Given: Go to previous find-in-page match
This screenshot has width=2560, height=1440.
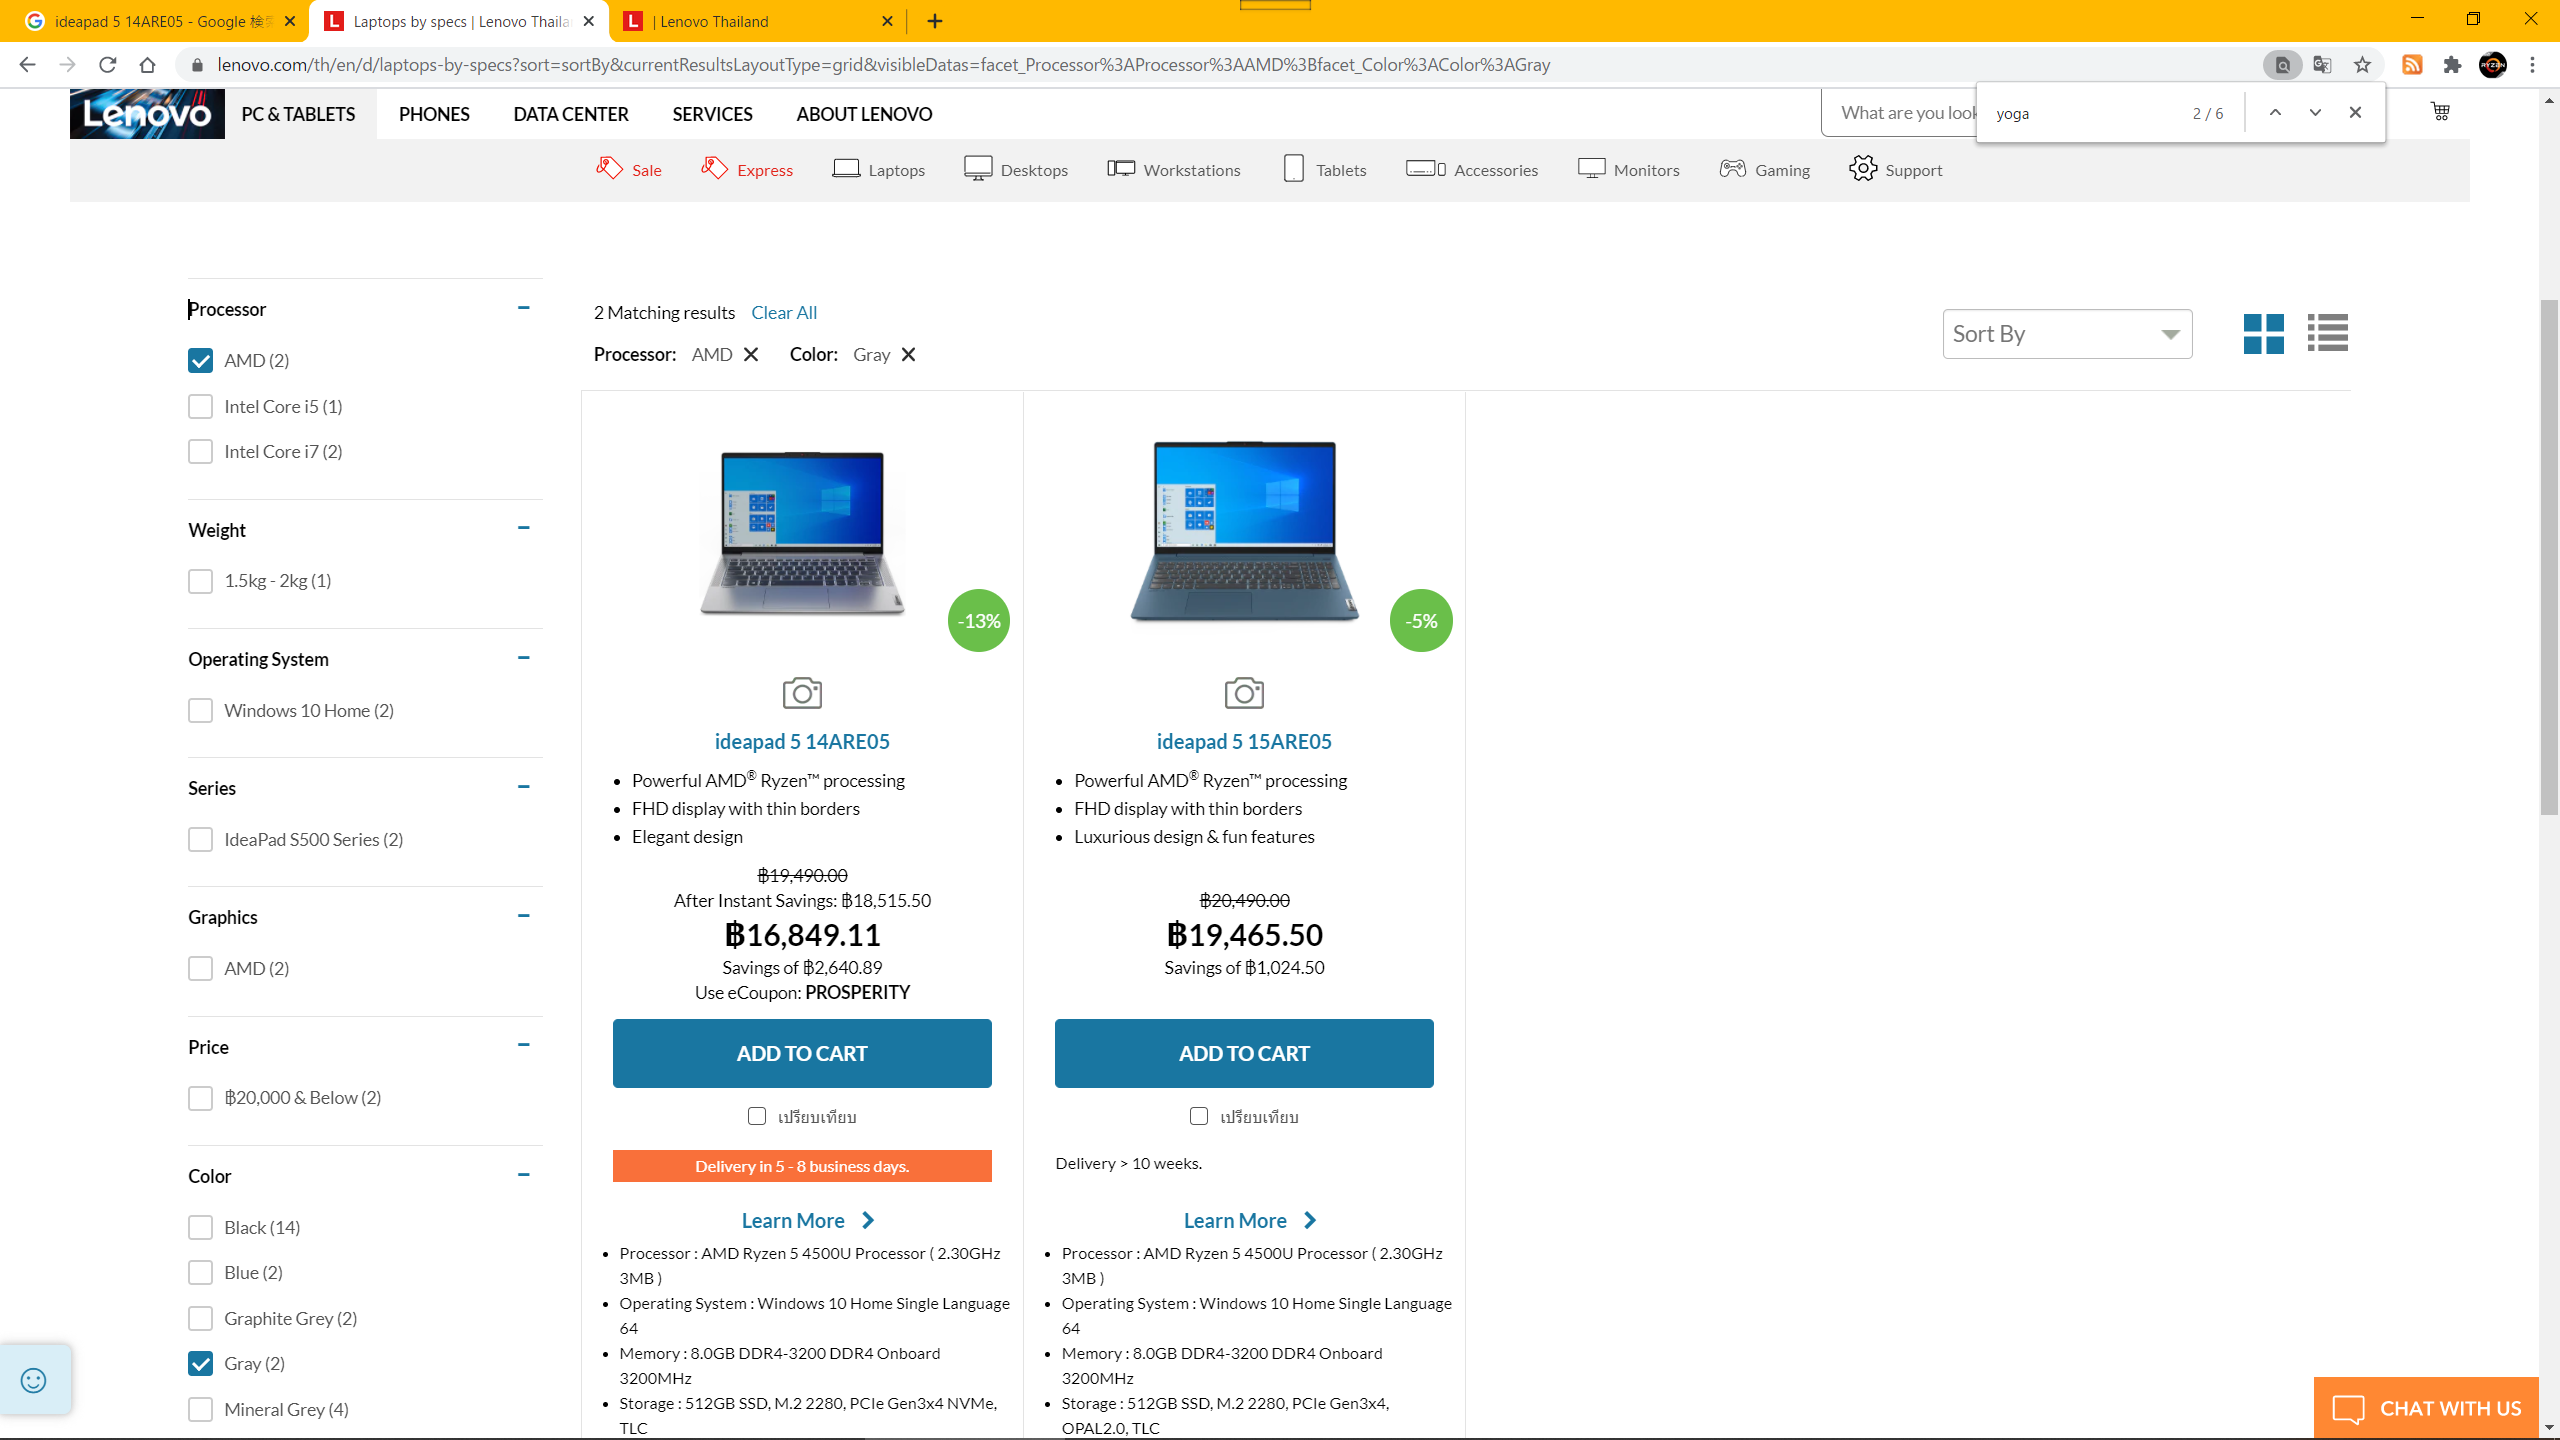Looking at the screenshot, I should (x=2275, y=113).
